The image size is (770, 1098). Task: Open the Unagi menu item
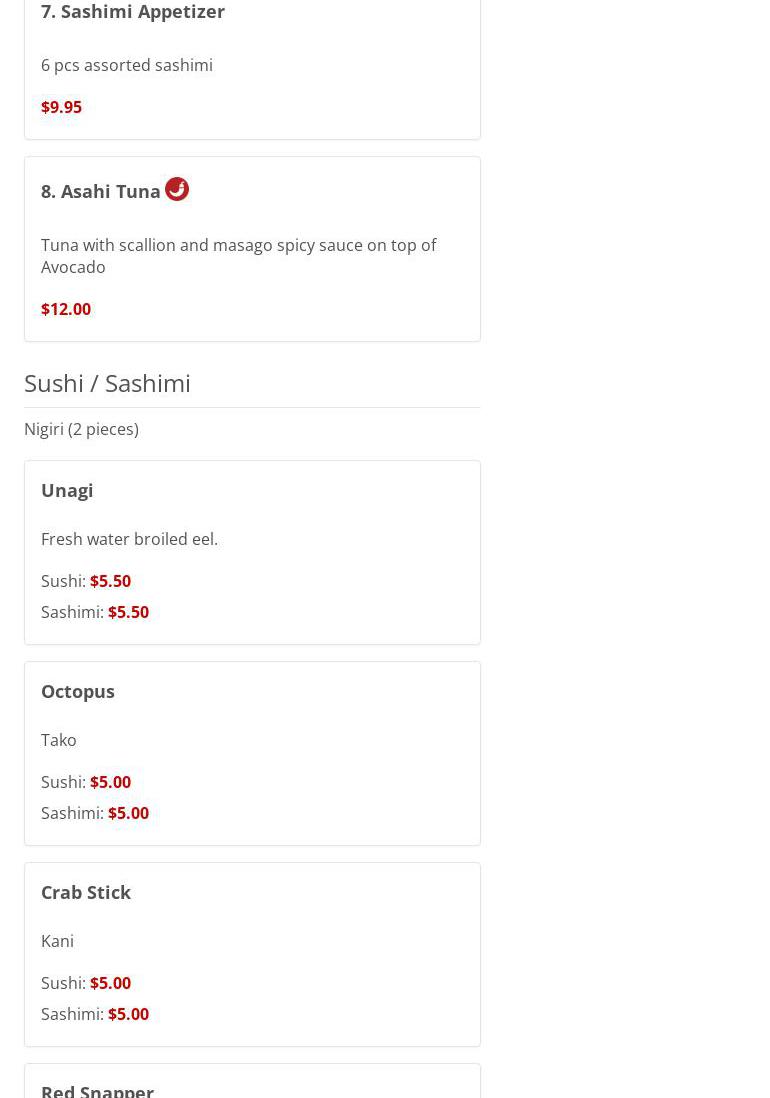coord(67,490)
